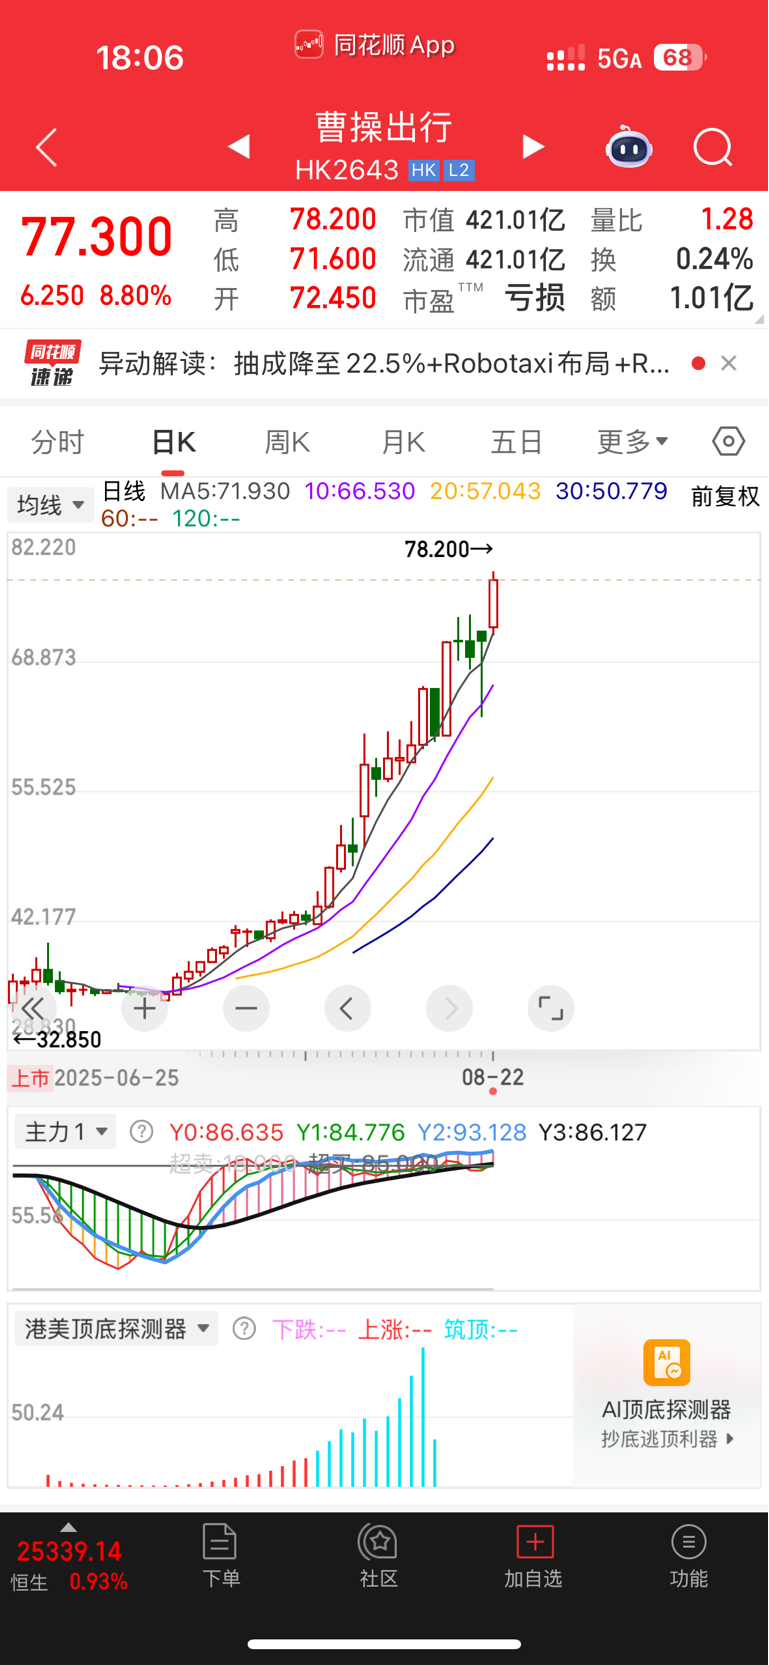Open the 均线 indicator dropdown
The width and height of the screenshot is (769, 1665).
pos(51,505)
